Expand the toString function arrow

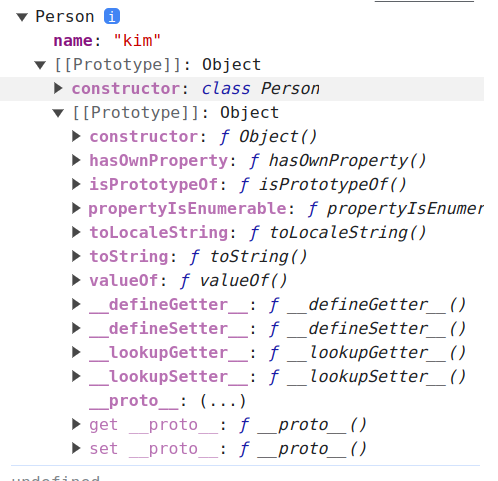point(76,256)
